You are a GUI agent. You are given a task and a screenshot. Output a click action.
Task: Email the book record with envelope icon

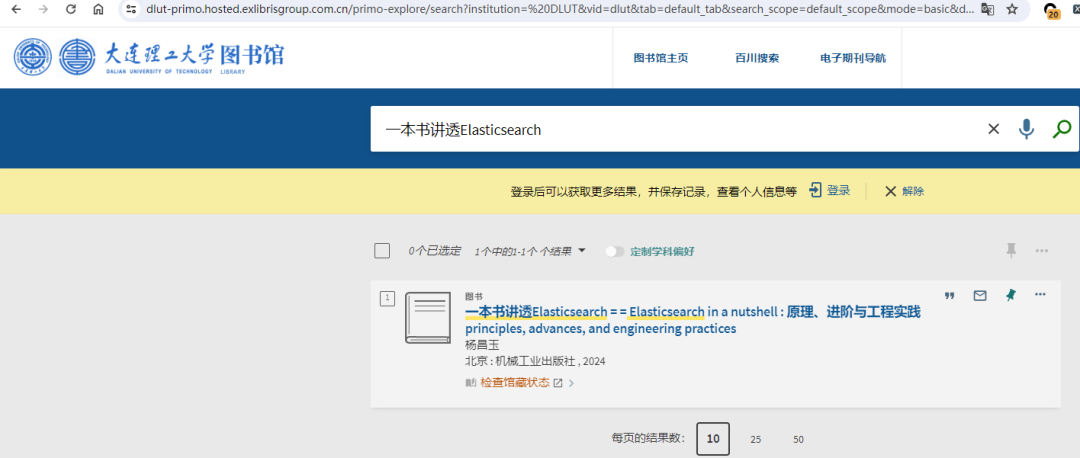click(x=979, y=295)
